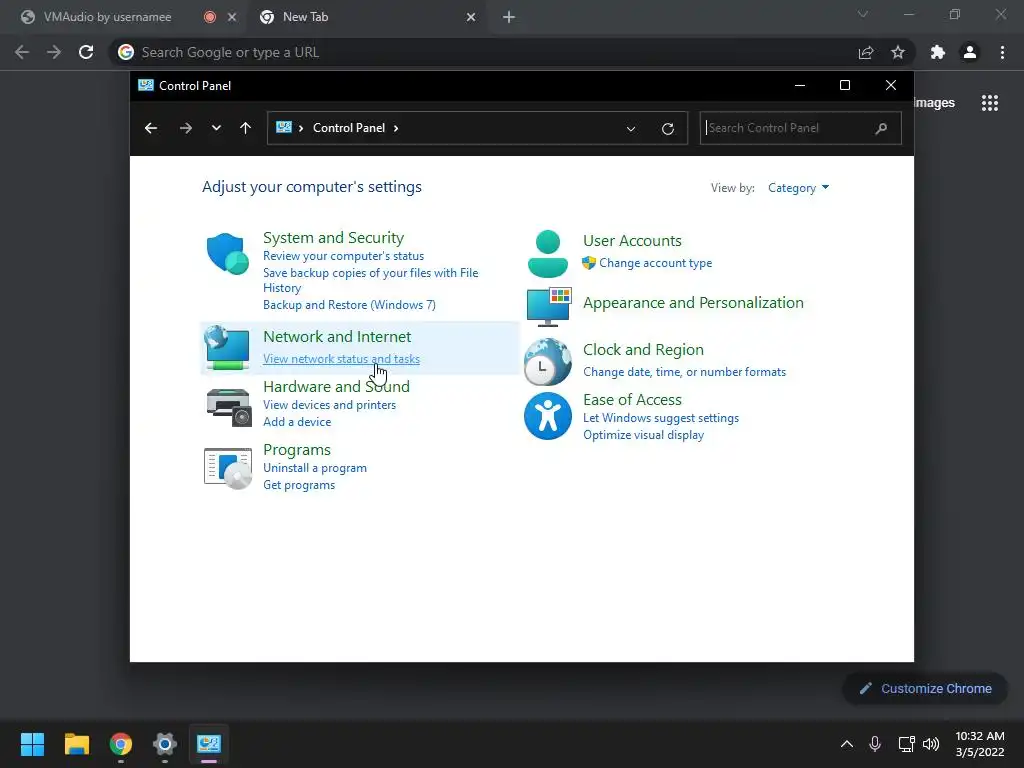Open the Clock and Region globe-clock icon
This screenshot has height=768, width=1024.
tap(547, 361)
